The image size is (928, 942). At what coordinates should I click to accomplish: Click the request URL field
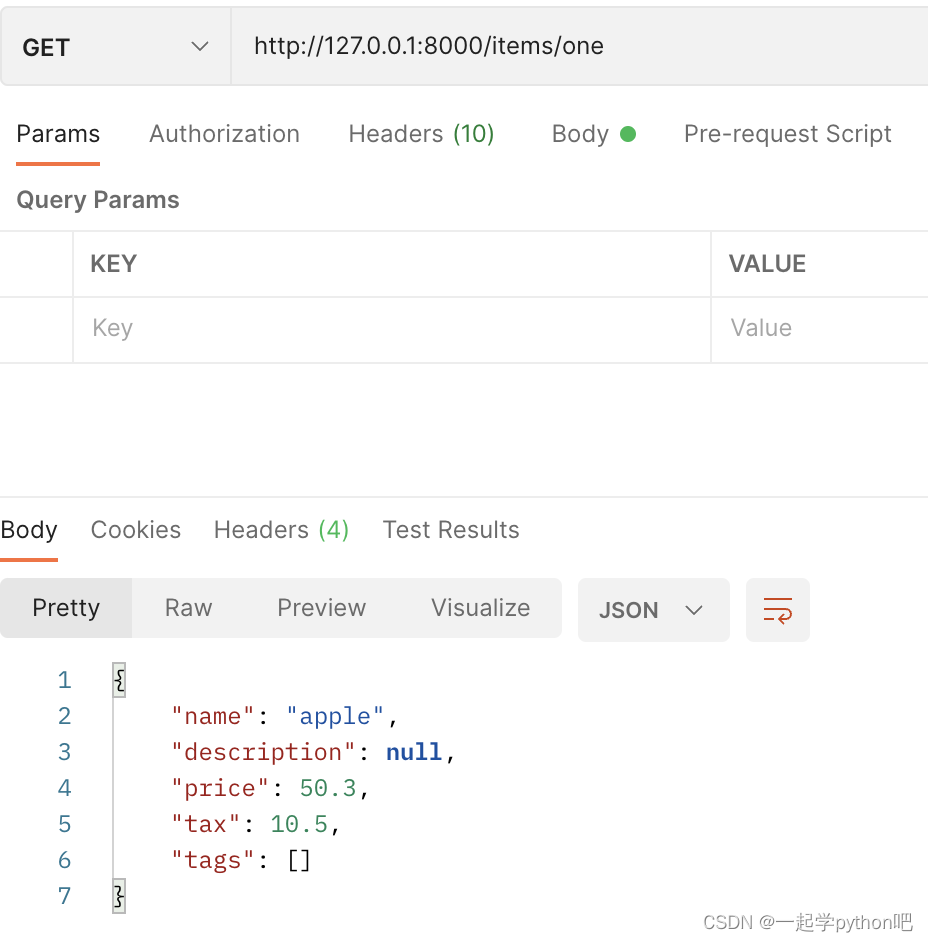click(x=578, y=47)
